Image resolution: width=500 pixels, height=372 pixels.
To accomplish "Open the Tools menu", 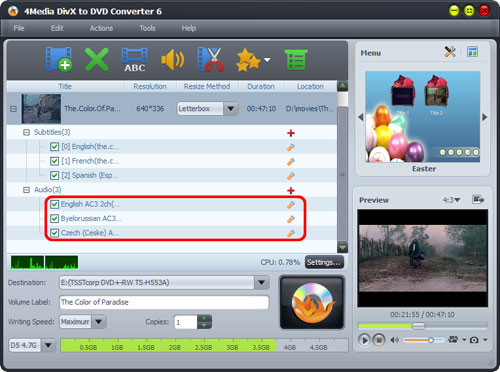I will [x=147, y=28].
